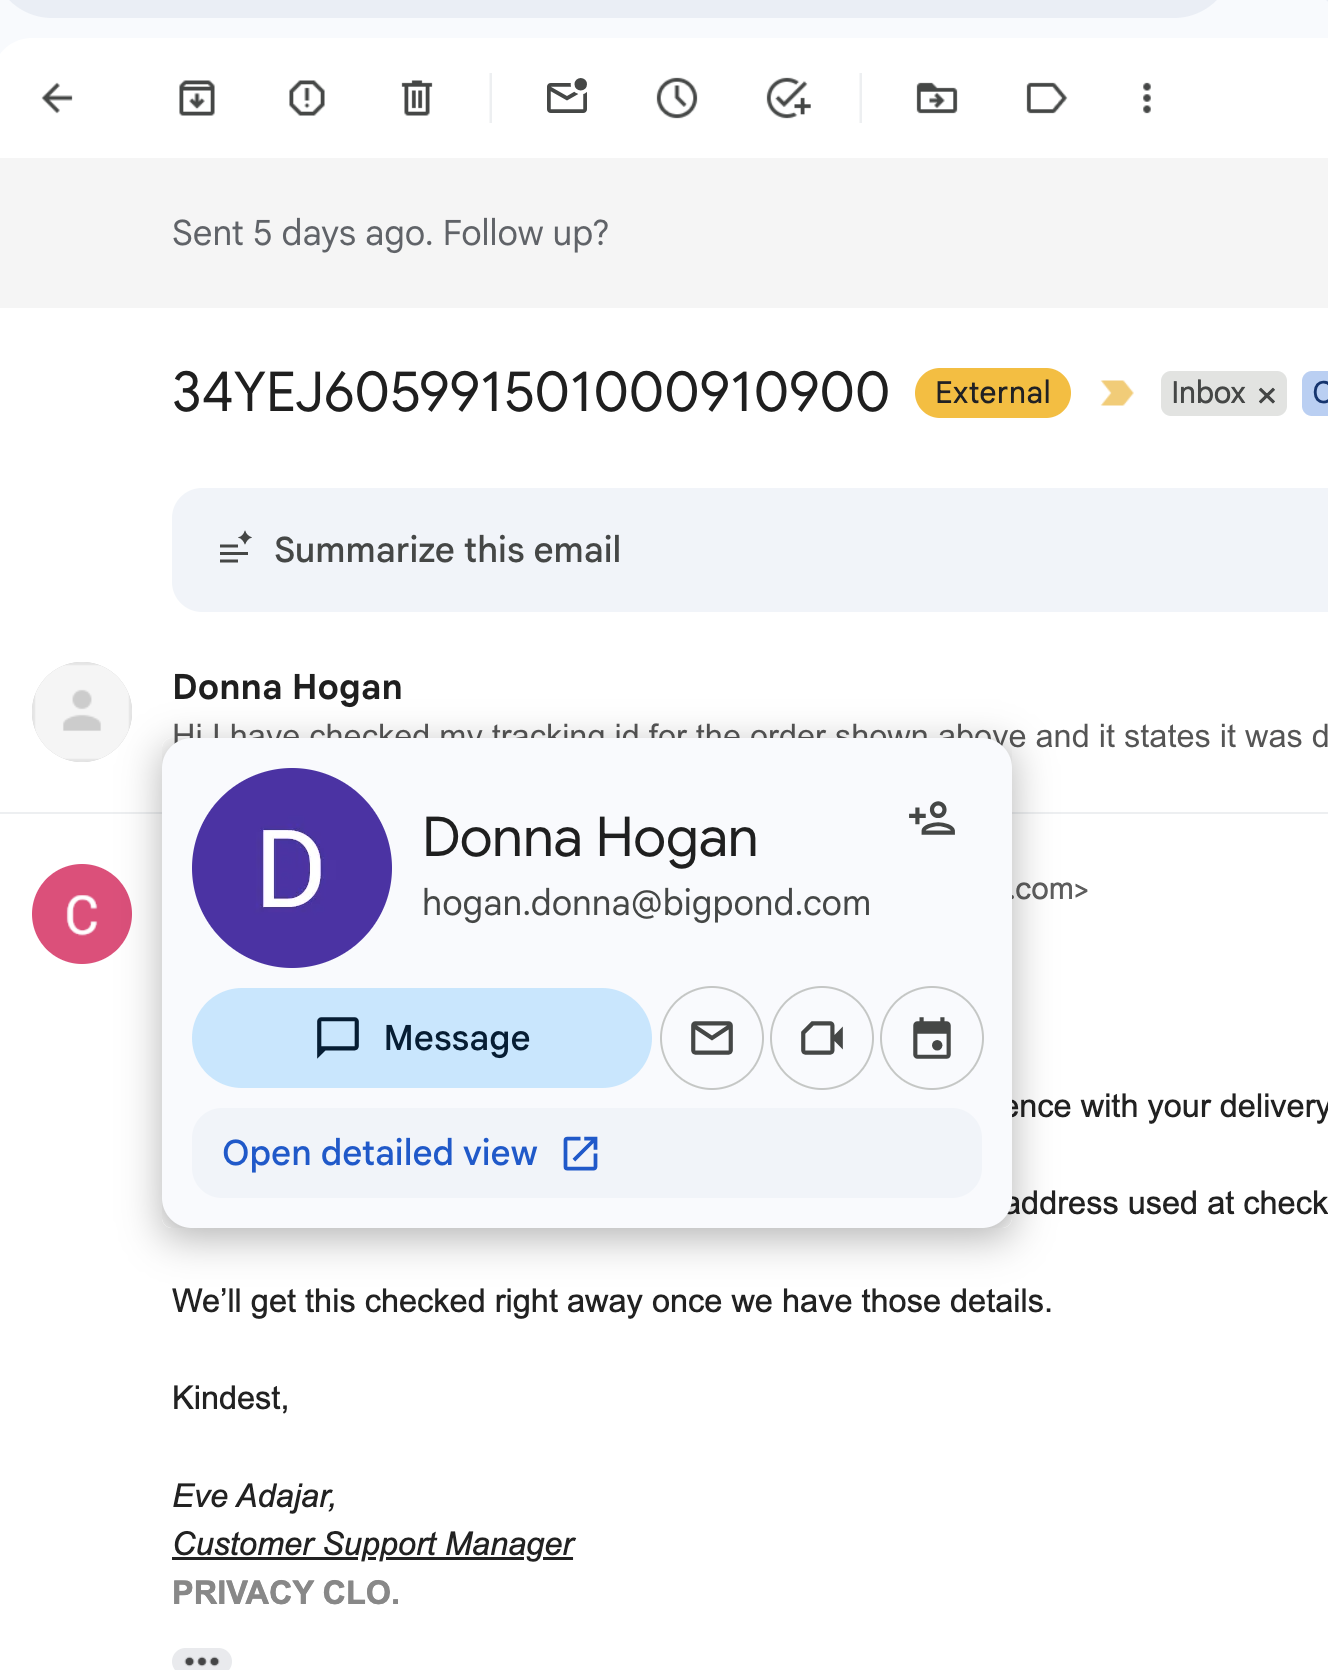Open the three-dot More options menu
Image resolution: width=1328 pixels, height=1670 pixels.
[1147, 98]
